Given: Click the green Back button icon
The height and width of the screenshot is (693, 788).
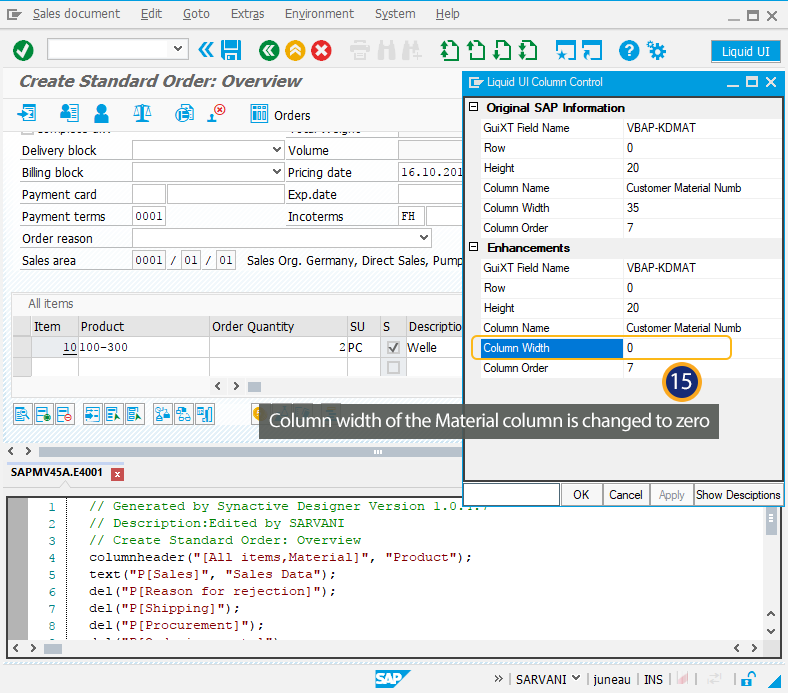Looking at the screenshot, I should tap(269, 50).
